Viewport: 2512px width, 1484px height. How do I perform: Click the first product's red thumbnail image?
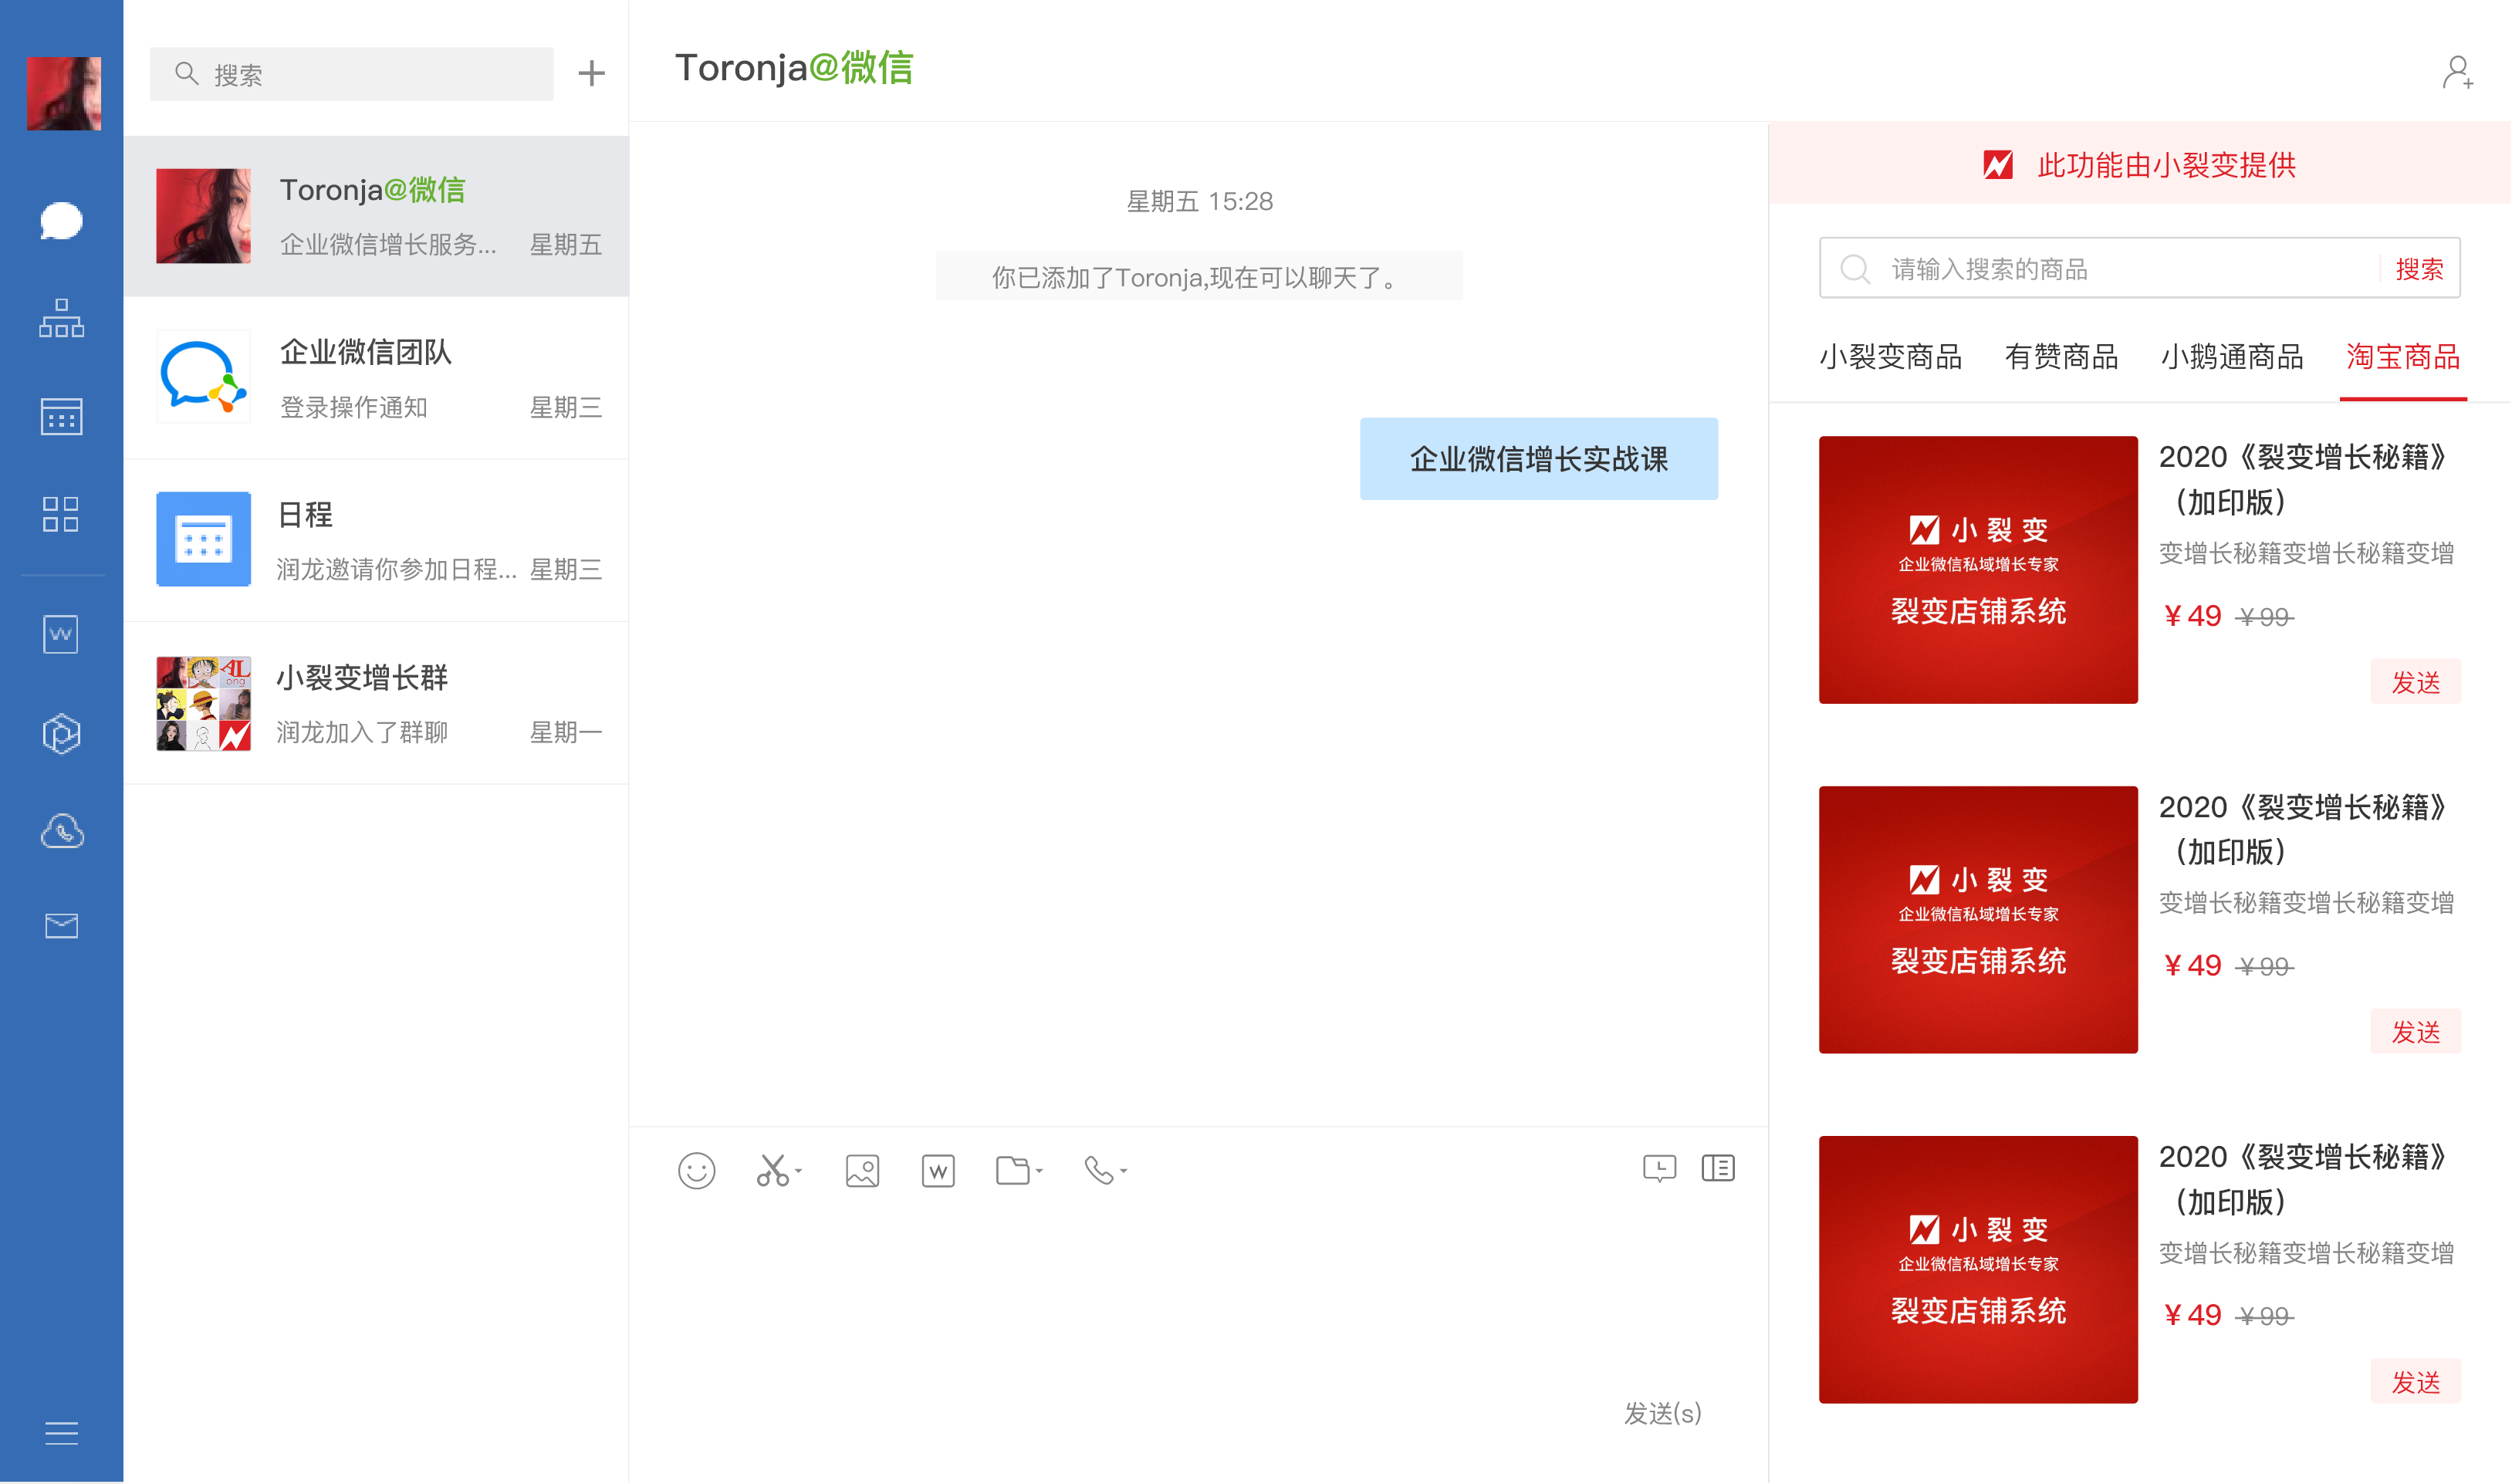pyautogui.click(x=1978, y=570)
